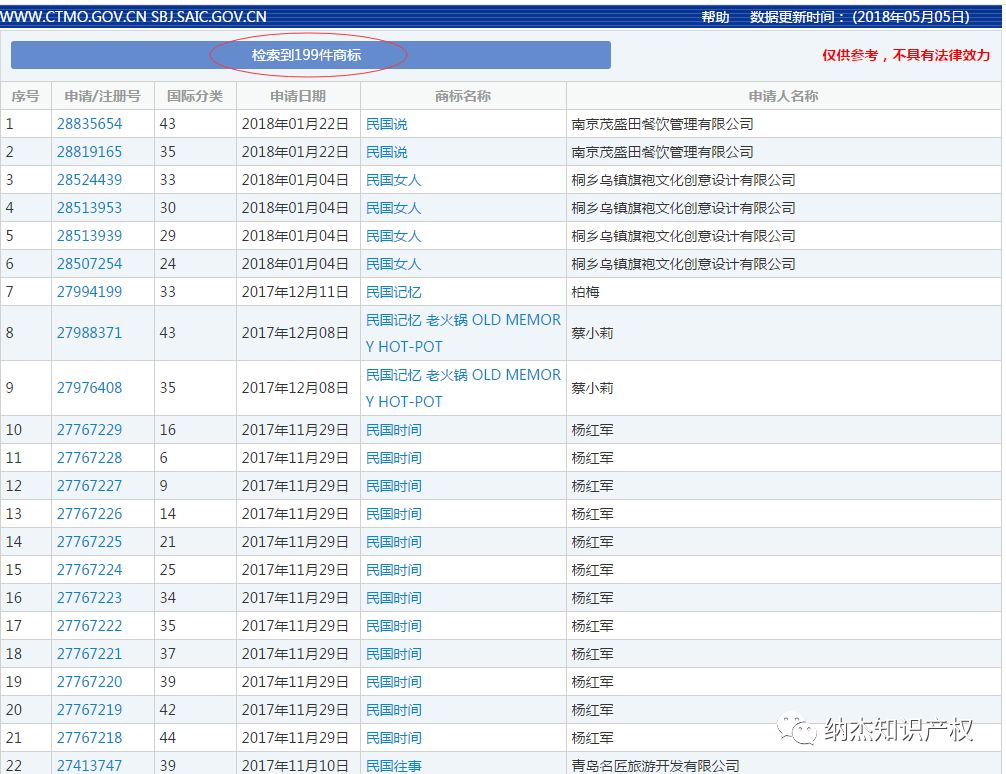Click the 申请日期 column header
The width and height of the screenshot is (1006, 774).
click(298, 96)
